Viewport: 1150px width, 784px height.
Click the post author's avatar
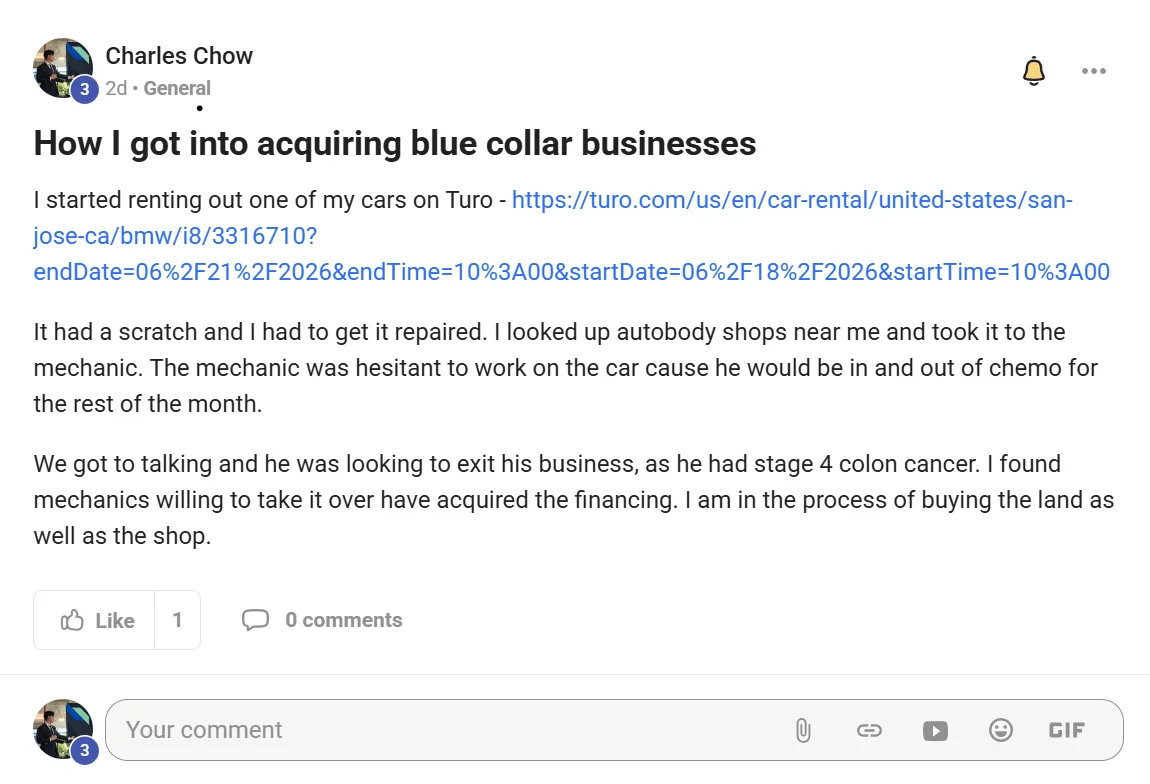(x=61, y=65)
